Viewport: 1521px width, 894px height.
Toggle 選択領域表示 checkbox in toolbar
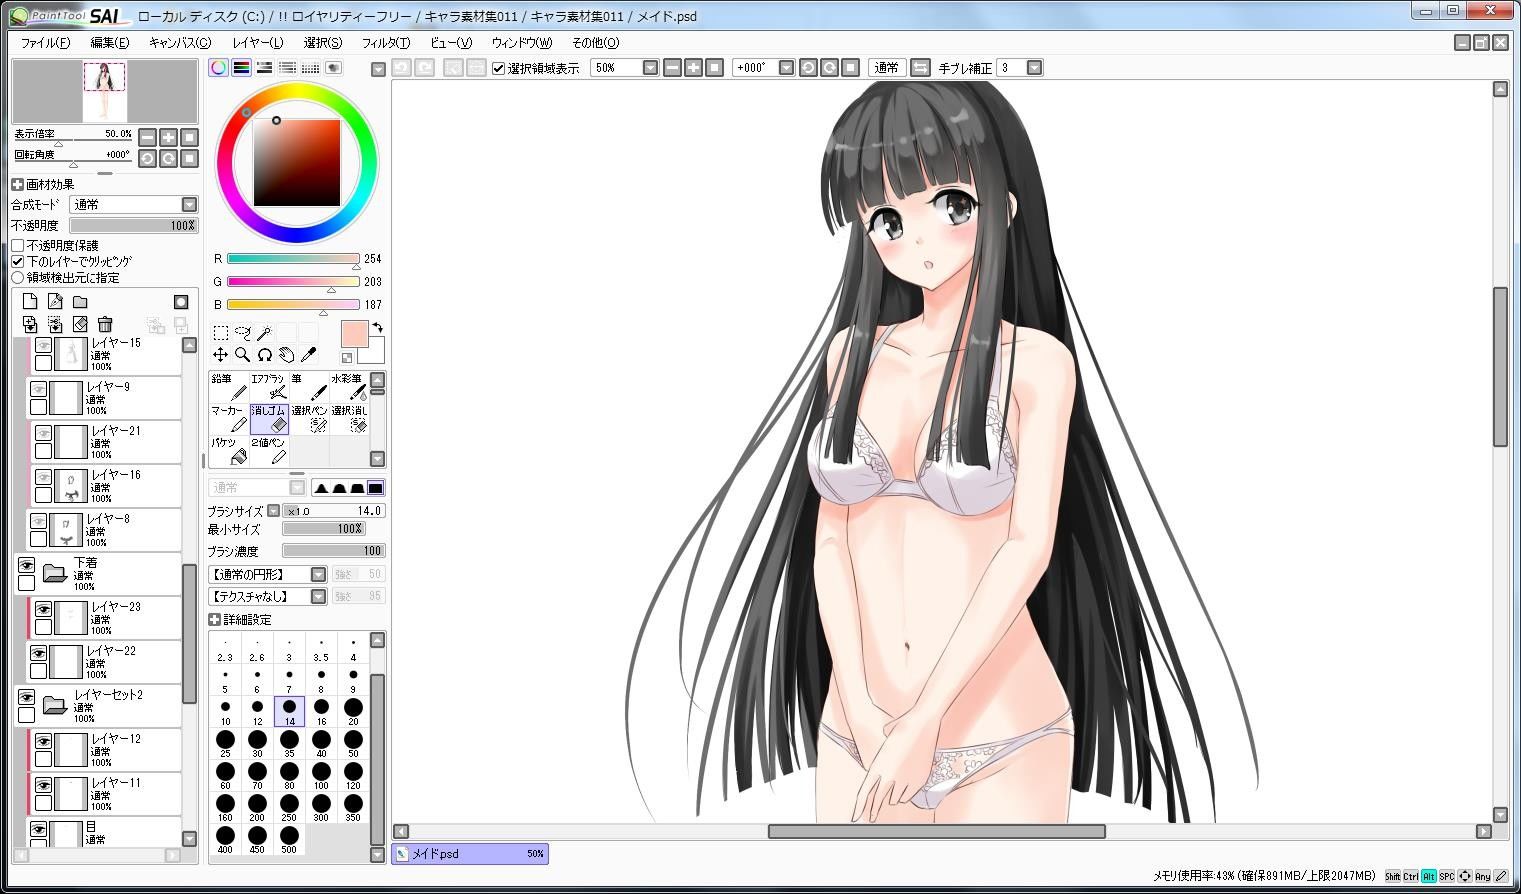[x=499, y=68]
